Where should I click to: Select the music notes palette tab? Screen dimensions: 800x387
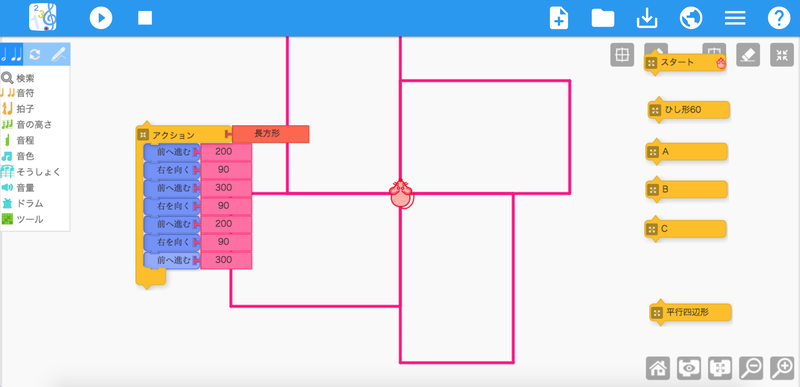click(11, 54)
